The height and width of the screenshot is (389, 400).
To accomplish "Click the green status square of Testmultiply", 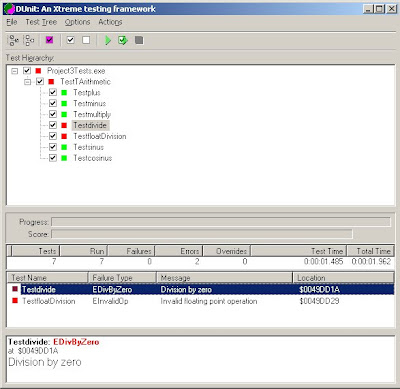I will click(64, 114).
